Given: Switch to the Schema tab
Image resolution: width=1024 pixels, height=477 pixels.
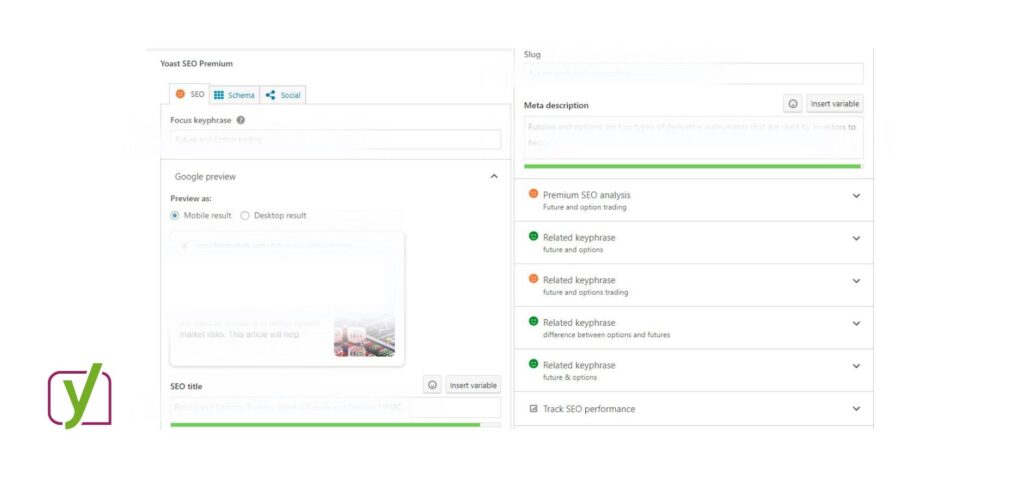Looking at the screenshot, I should pyautogui.click(x=234, y=95).
